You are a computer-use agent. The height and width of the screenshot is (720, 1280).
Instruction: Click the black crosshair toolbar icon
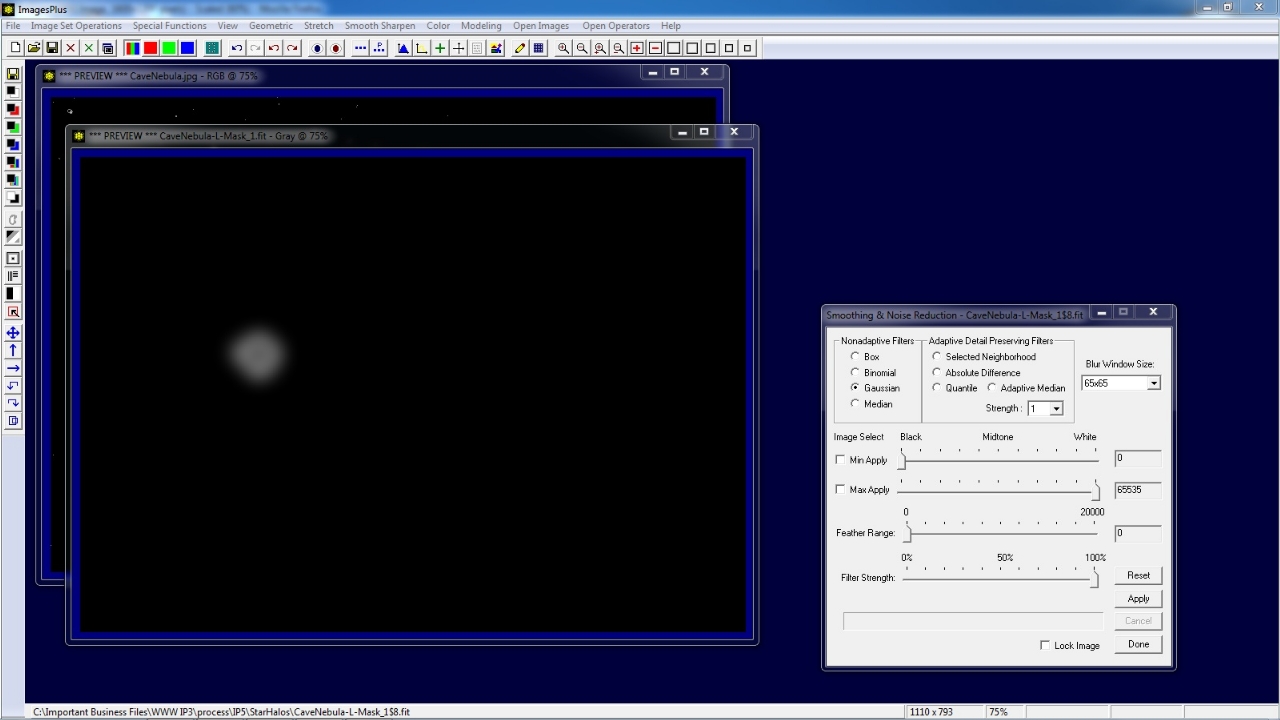point(459,48)
